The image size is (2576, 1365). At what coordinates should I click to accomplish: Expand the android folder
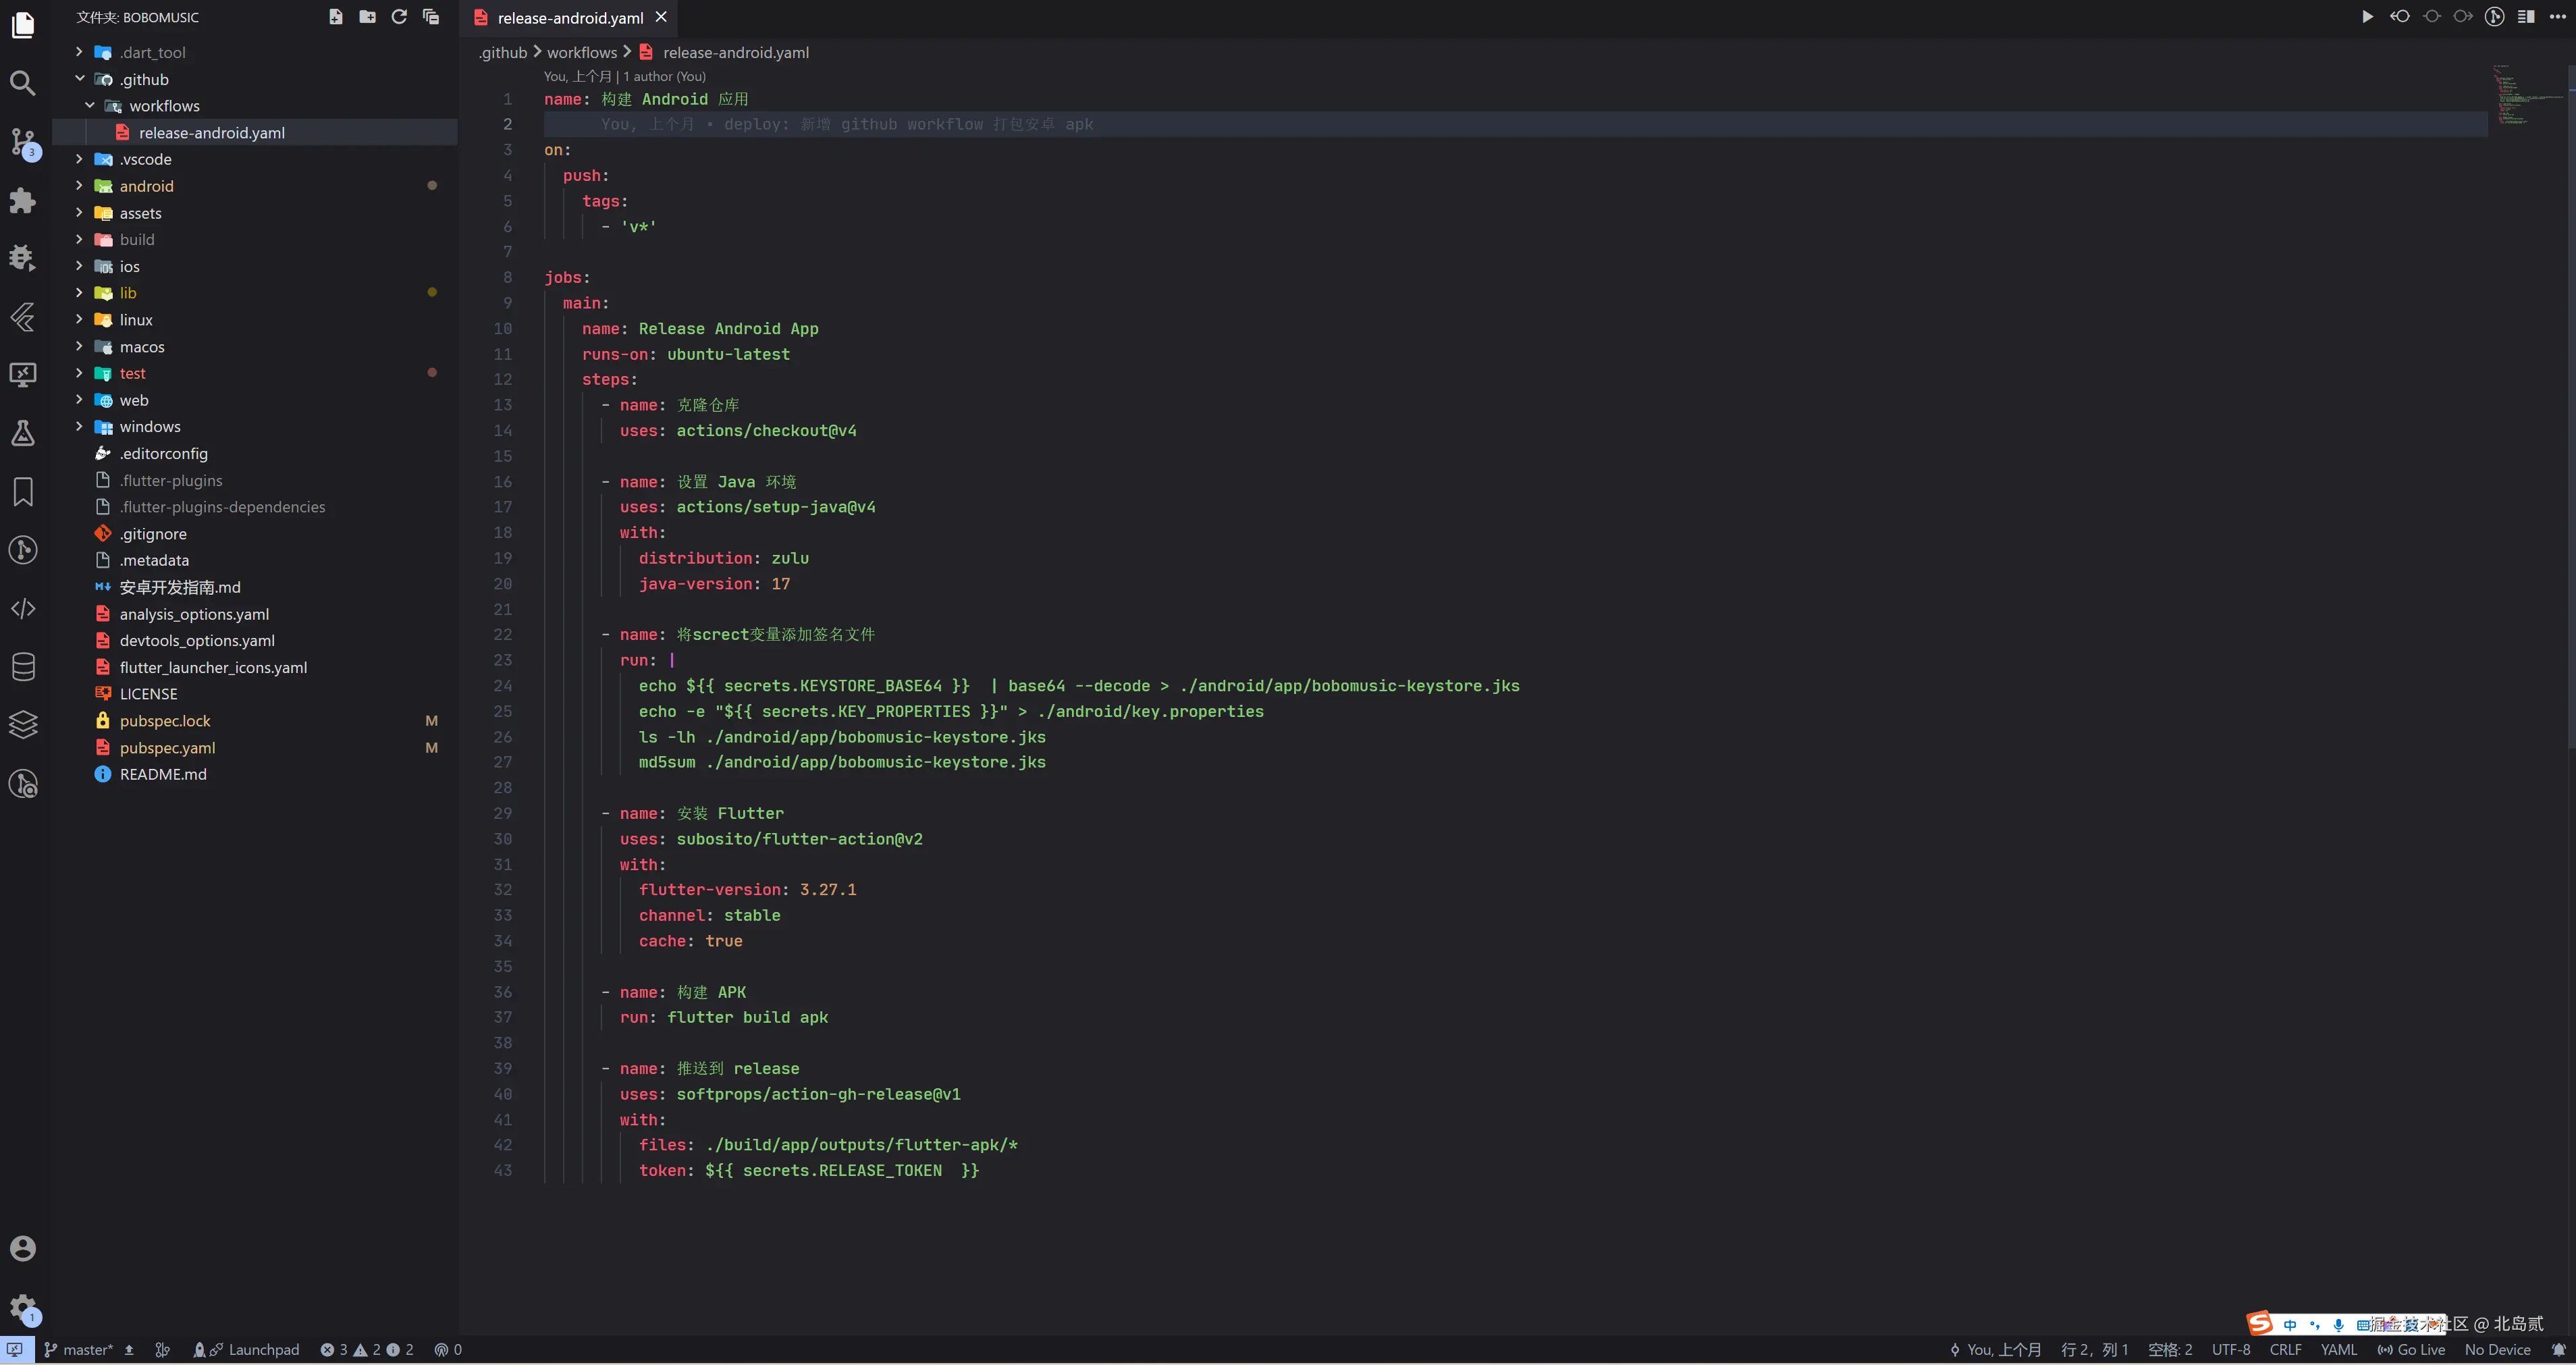pos(146,186)
